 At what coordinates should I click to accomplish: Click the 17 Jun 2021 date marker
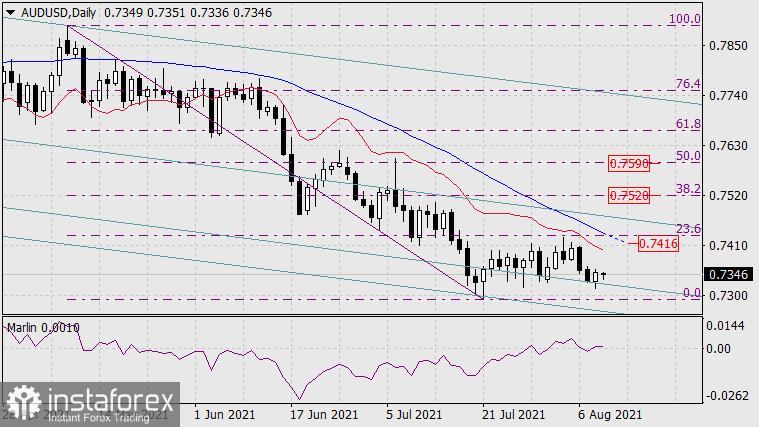click(x=323, y=414)
